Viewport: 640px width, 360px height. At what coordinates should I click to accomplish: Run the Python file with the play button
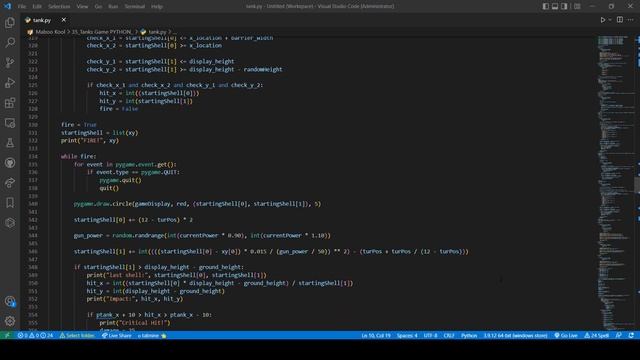[x=602, y=20]
